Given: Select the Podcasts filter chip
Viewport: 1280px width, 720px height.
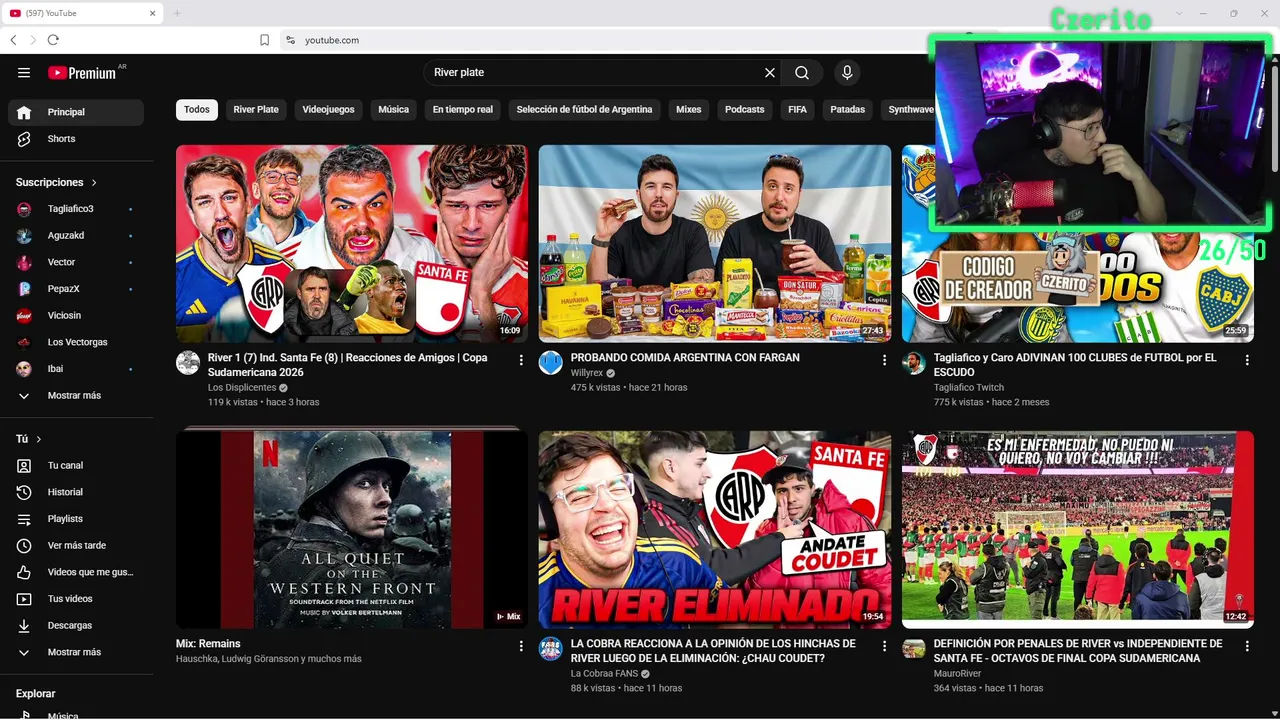Looking at the screenshot, I should coord(744,110).
